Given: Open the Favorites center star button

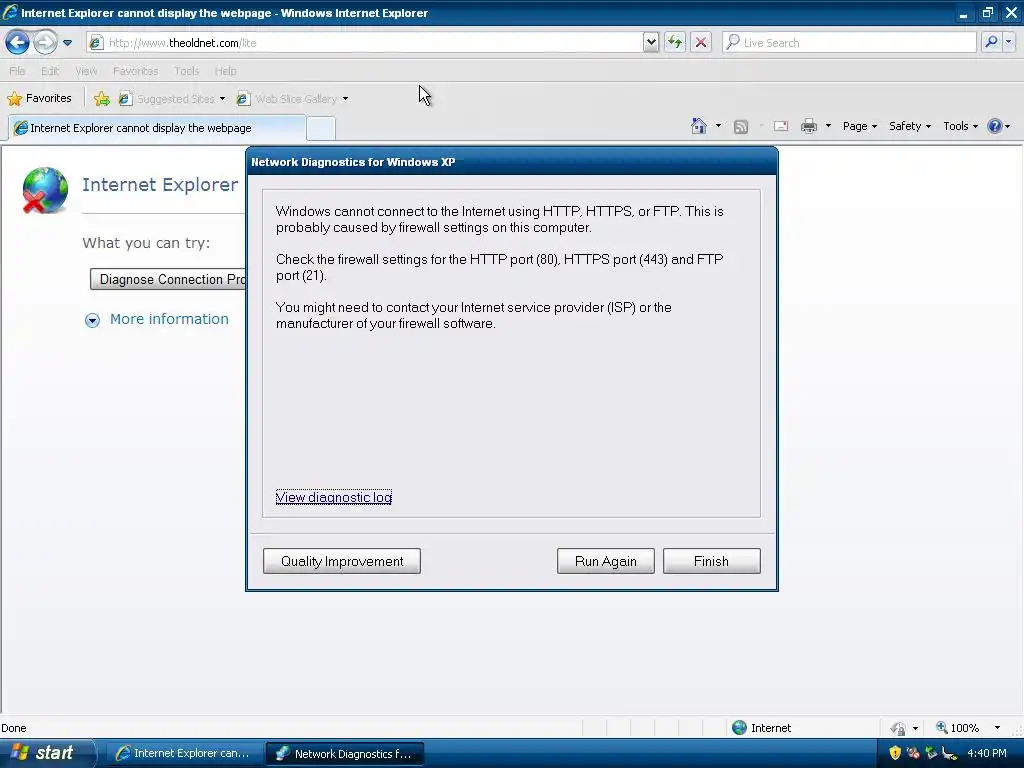Looking at the screenshot, I should tap(39, 99).
